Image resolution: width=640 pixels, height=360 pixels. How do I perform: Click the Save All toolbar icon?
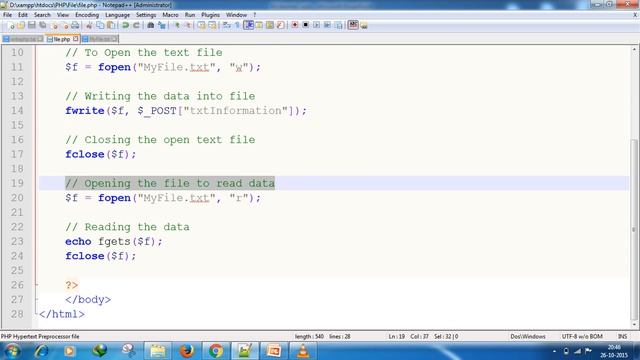(x=42, y=25)
